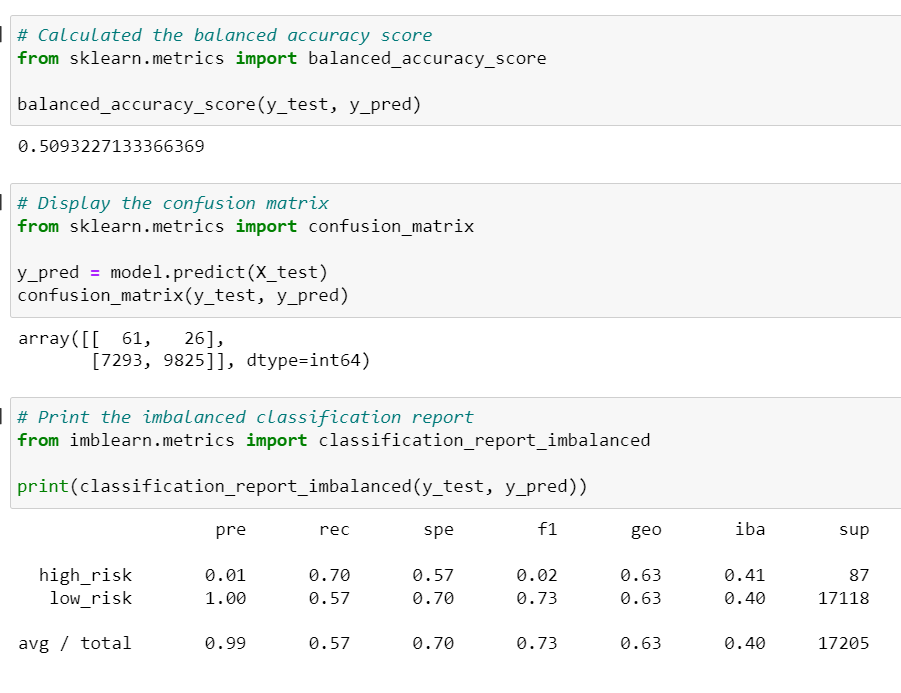Click the 'pre' column header

coord(230,530)
